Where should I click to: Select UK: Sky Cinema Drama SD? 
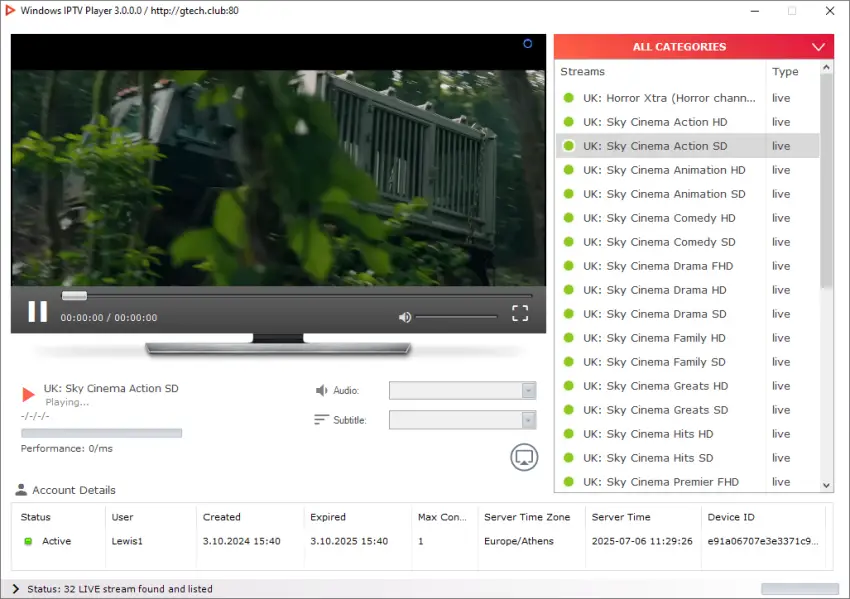point(687,314)
